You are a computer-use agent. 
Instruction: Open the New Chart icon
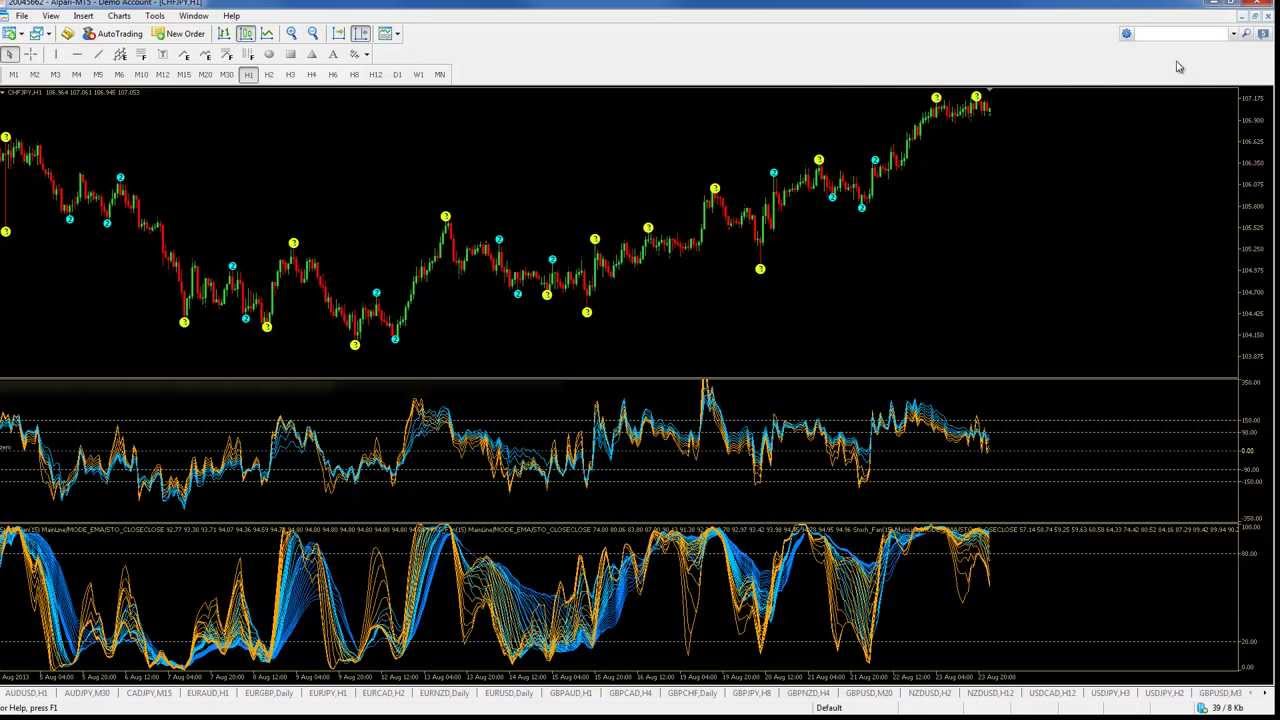point(8,34)
